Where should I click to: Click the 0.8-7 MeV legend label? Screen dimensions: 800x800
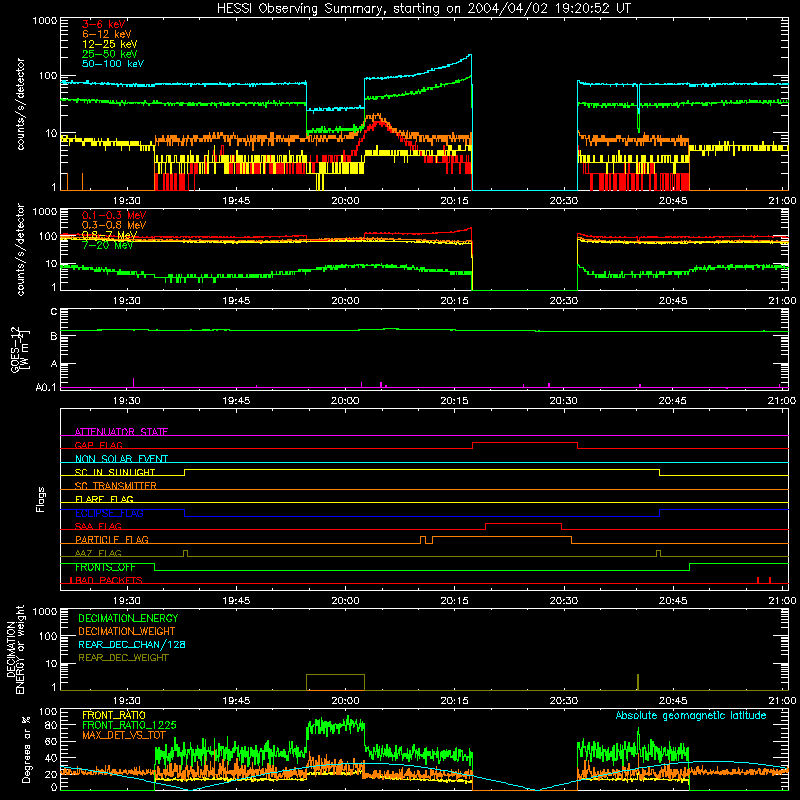(109, 235)
